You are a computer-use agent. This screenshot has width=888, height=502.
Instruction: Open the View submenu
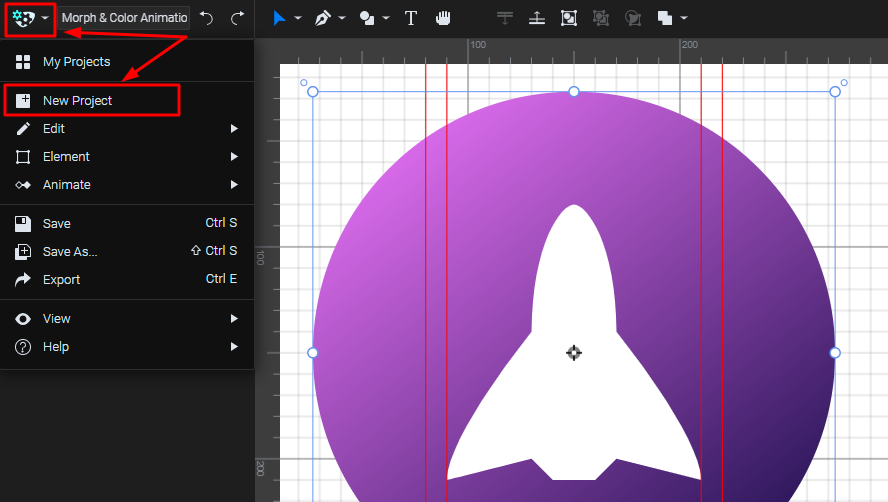(127, 318)
